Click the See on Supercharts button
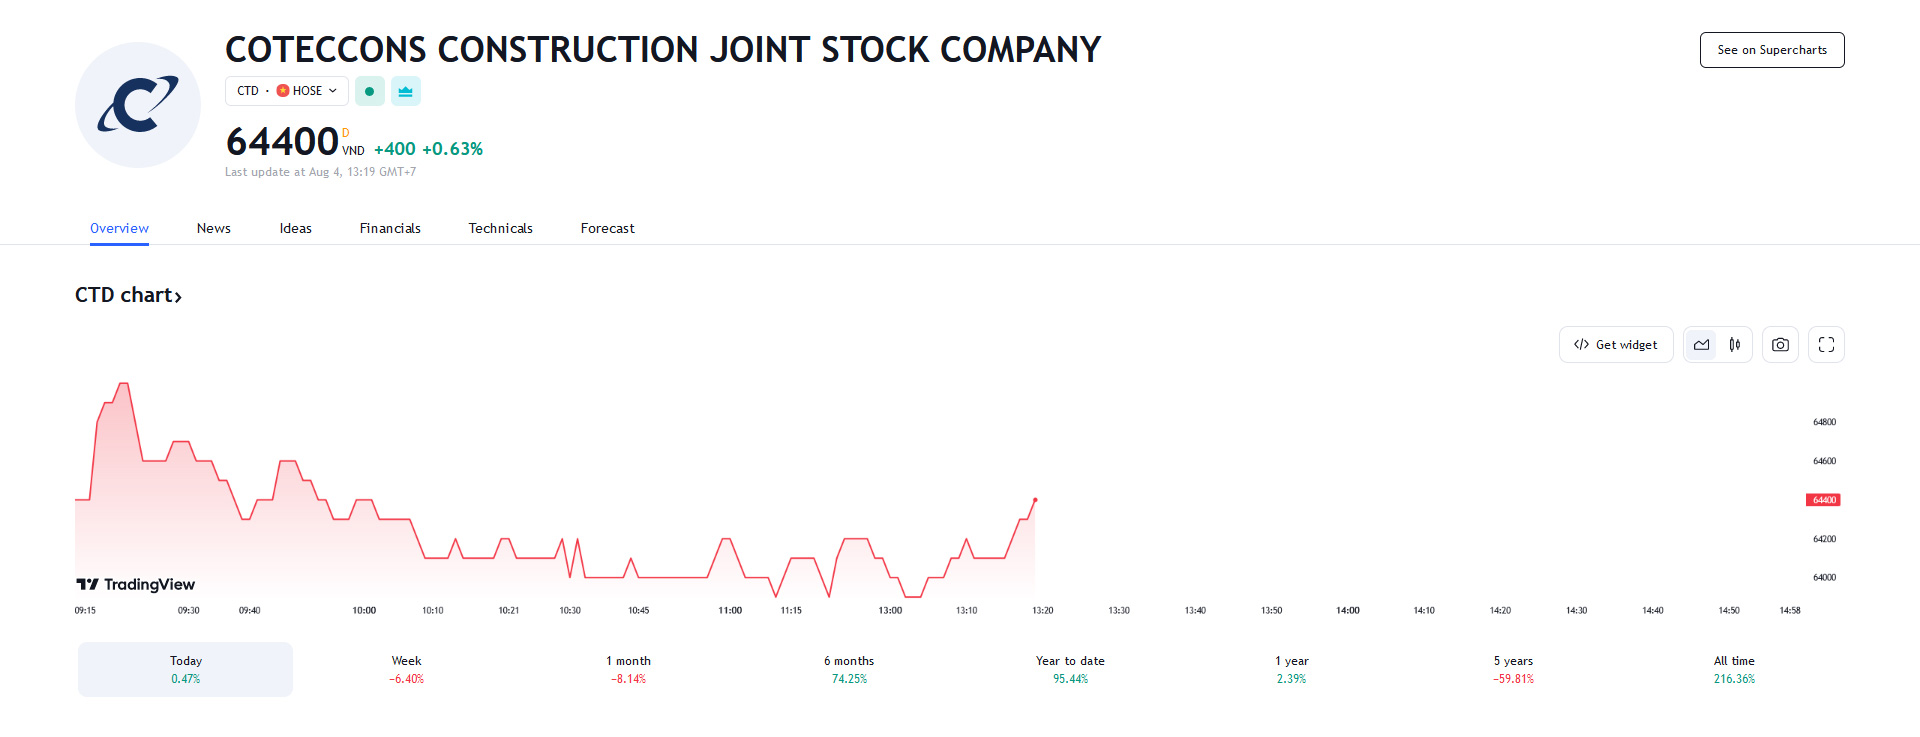Screen dimensions: 1920x737 pos(1772,50)
